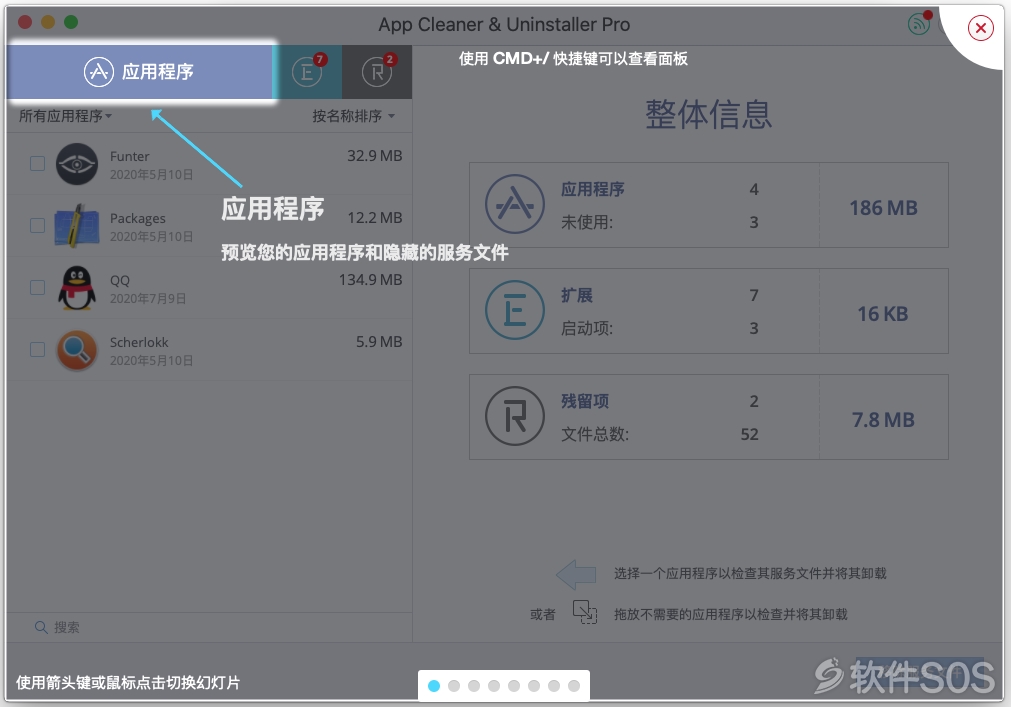Click the QQ penguin icon
This screenshot has width=1011, height=707.
point(77,287)
